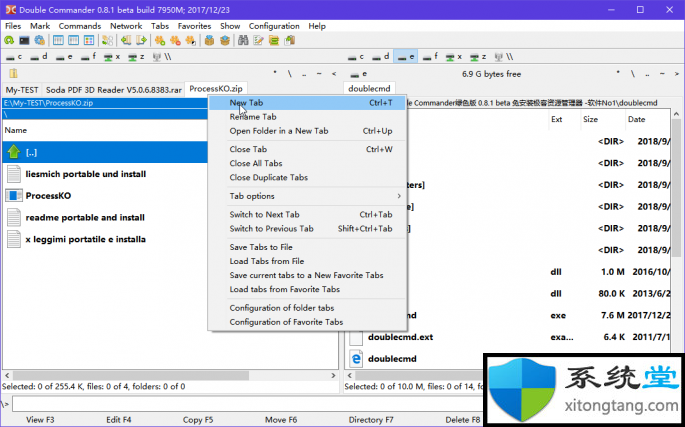Open file search with binoculars icon
685x427 pixels.
tap(243, 41)
